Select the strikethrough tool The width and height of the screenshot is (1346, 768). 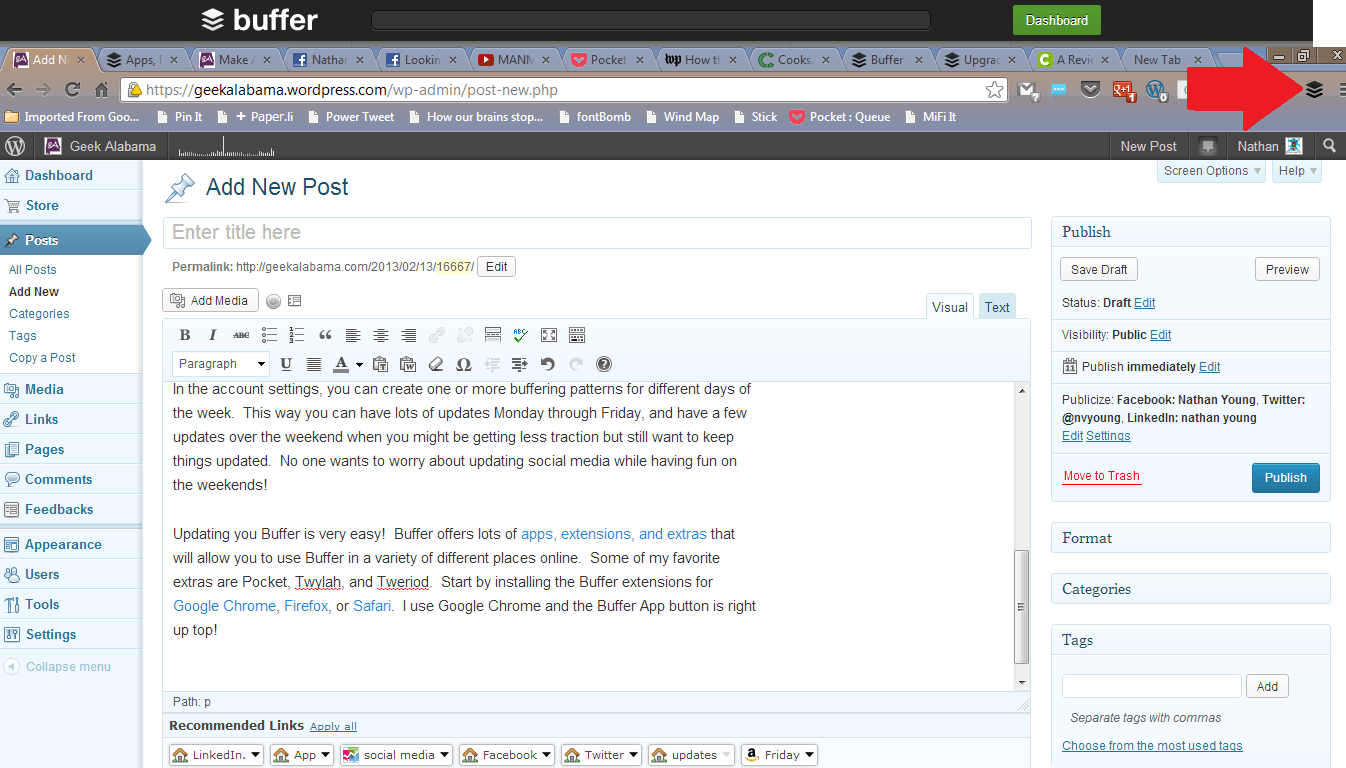click(x=240, y=335)
